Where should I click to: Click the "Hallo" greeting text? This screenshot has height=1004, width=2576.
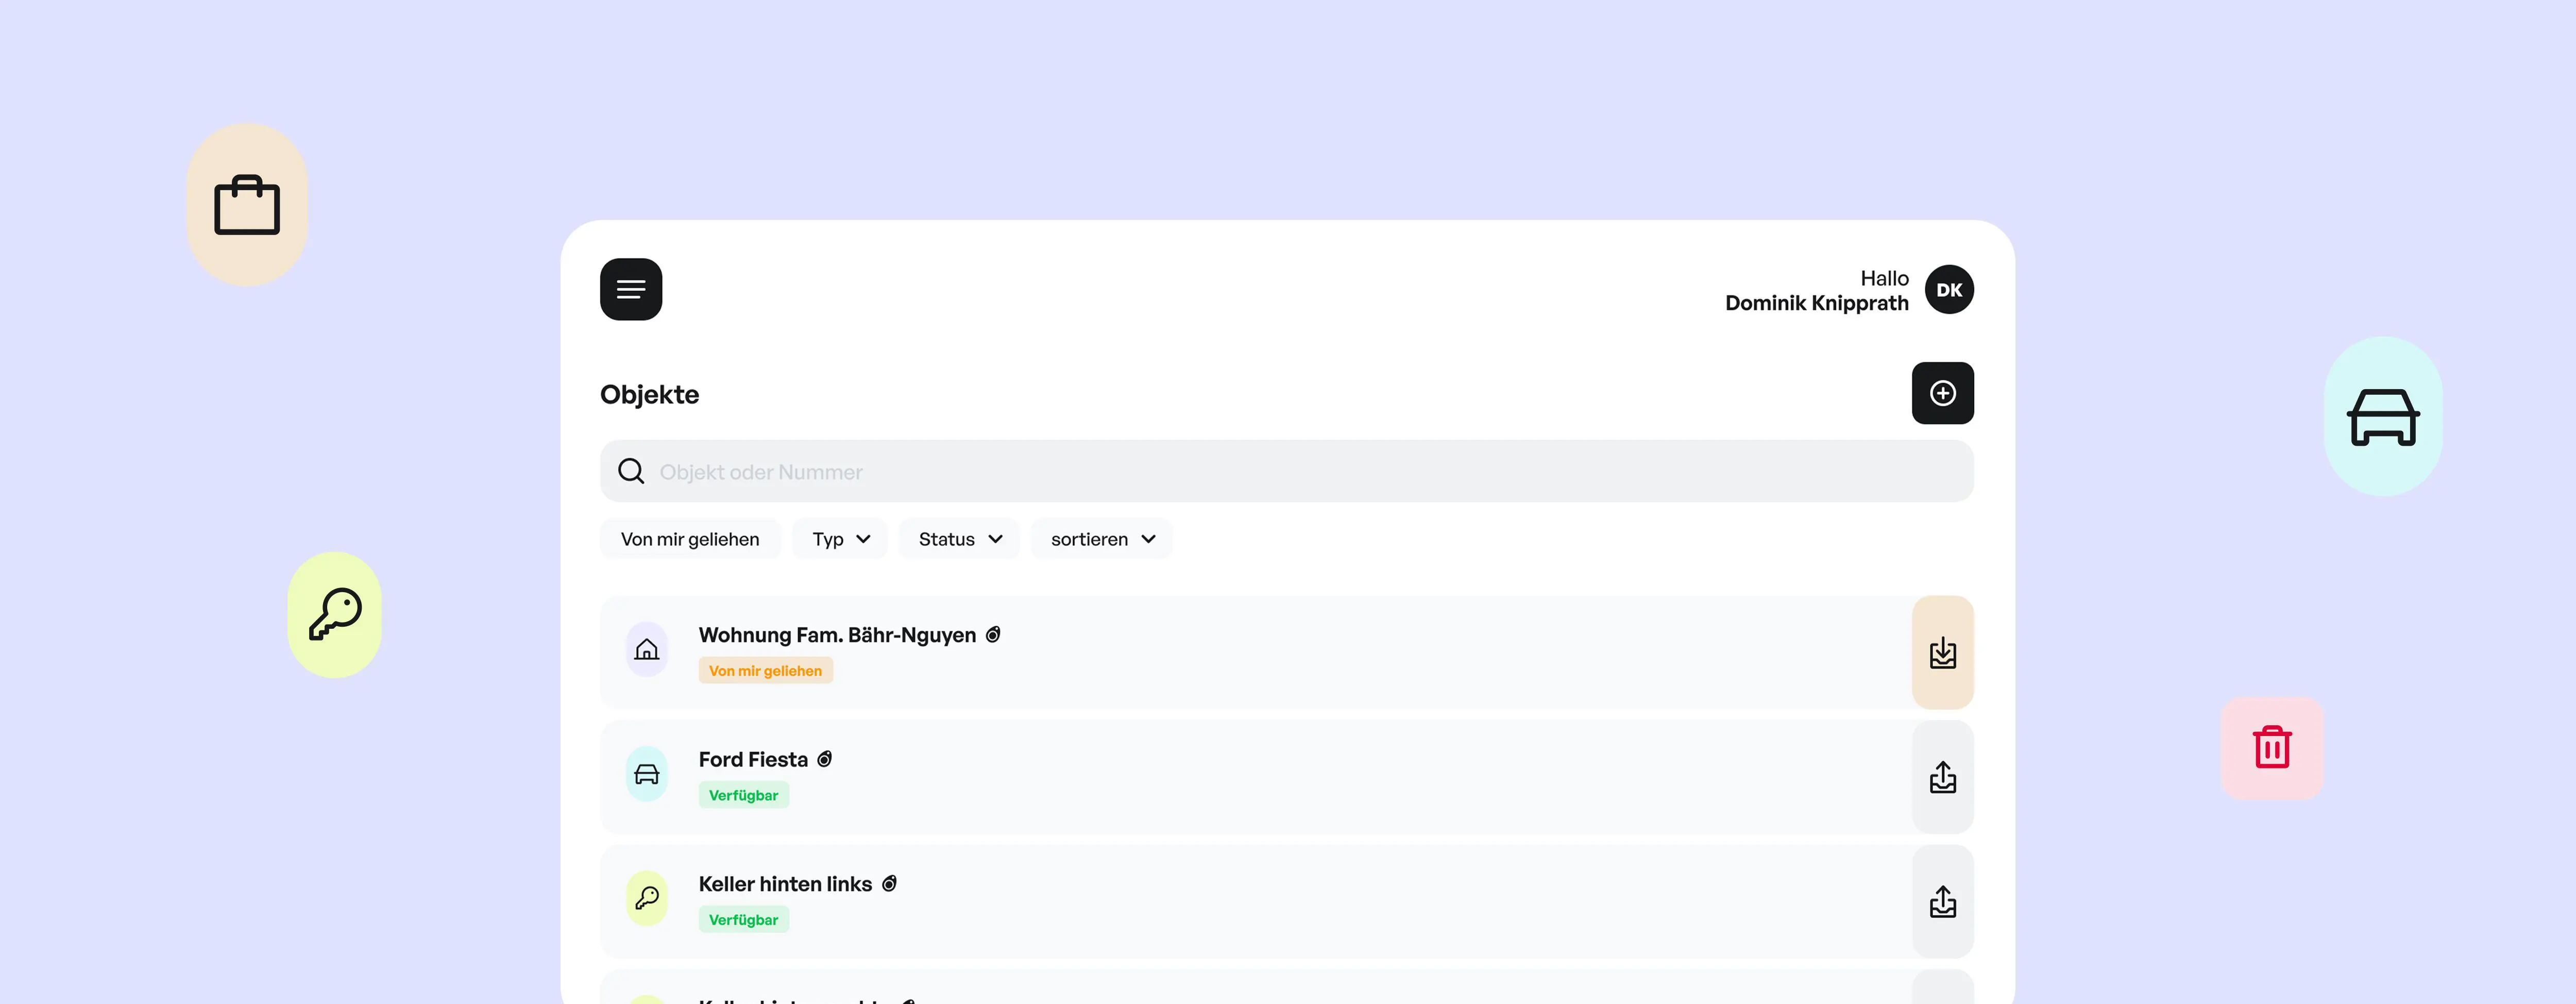[1884, 278]
